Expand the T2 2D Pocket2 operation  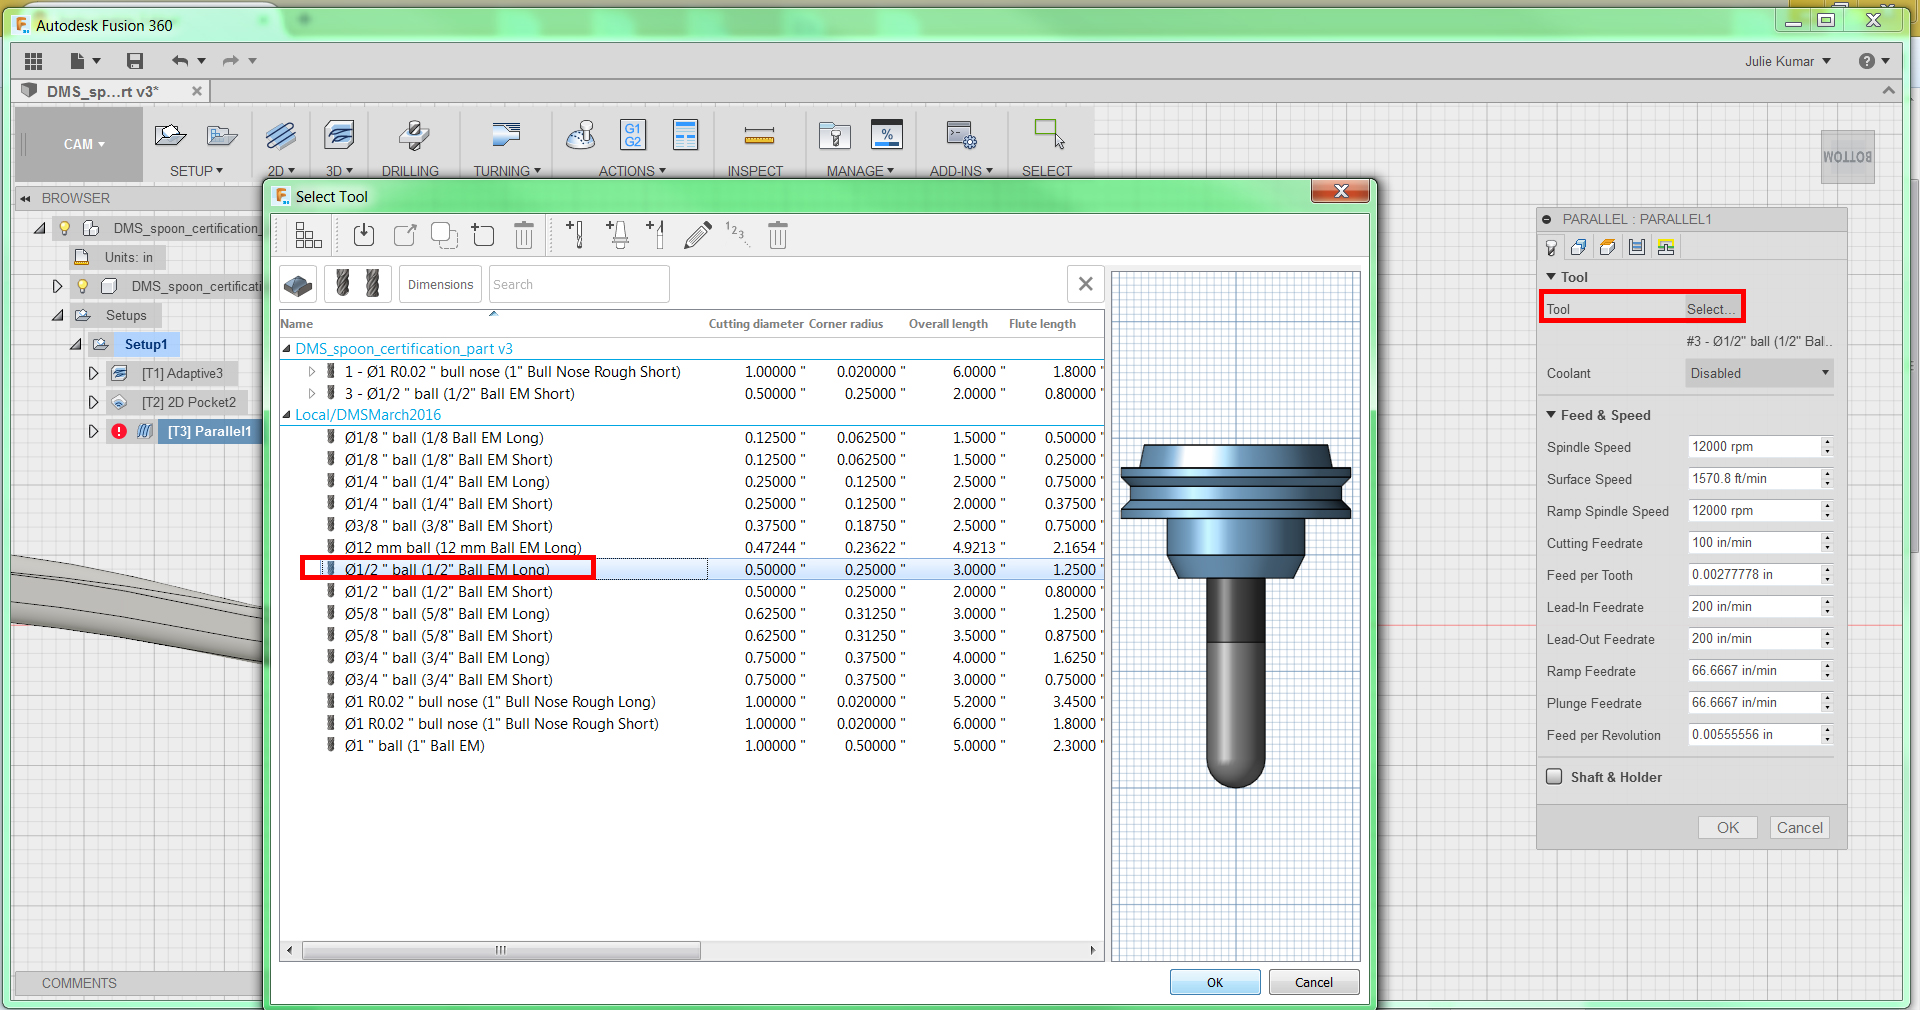click(x=93, y=402)
